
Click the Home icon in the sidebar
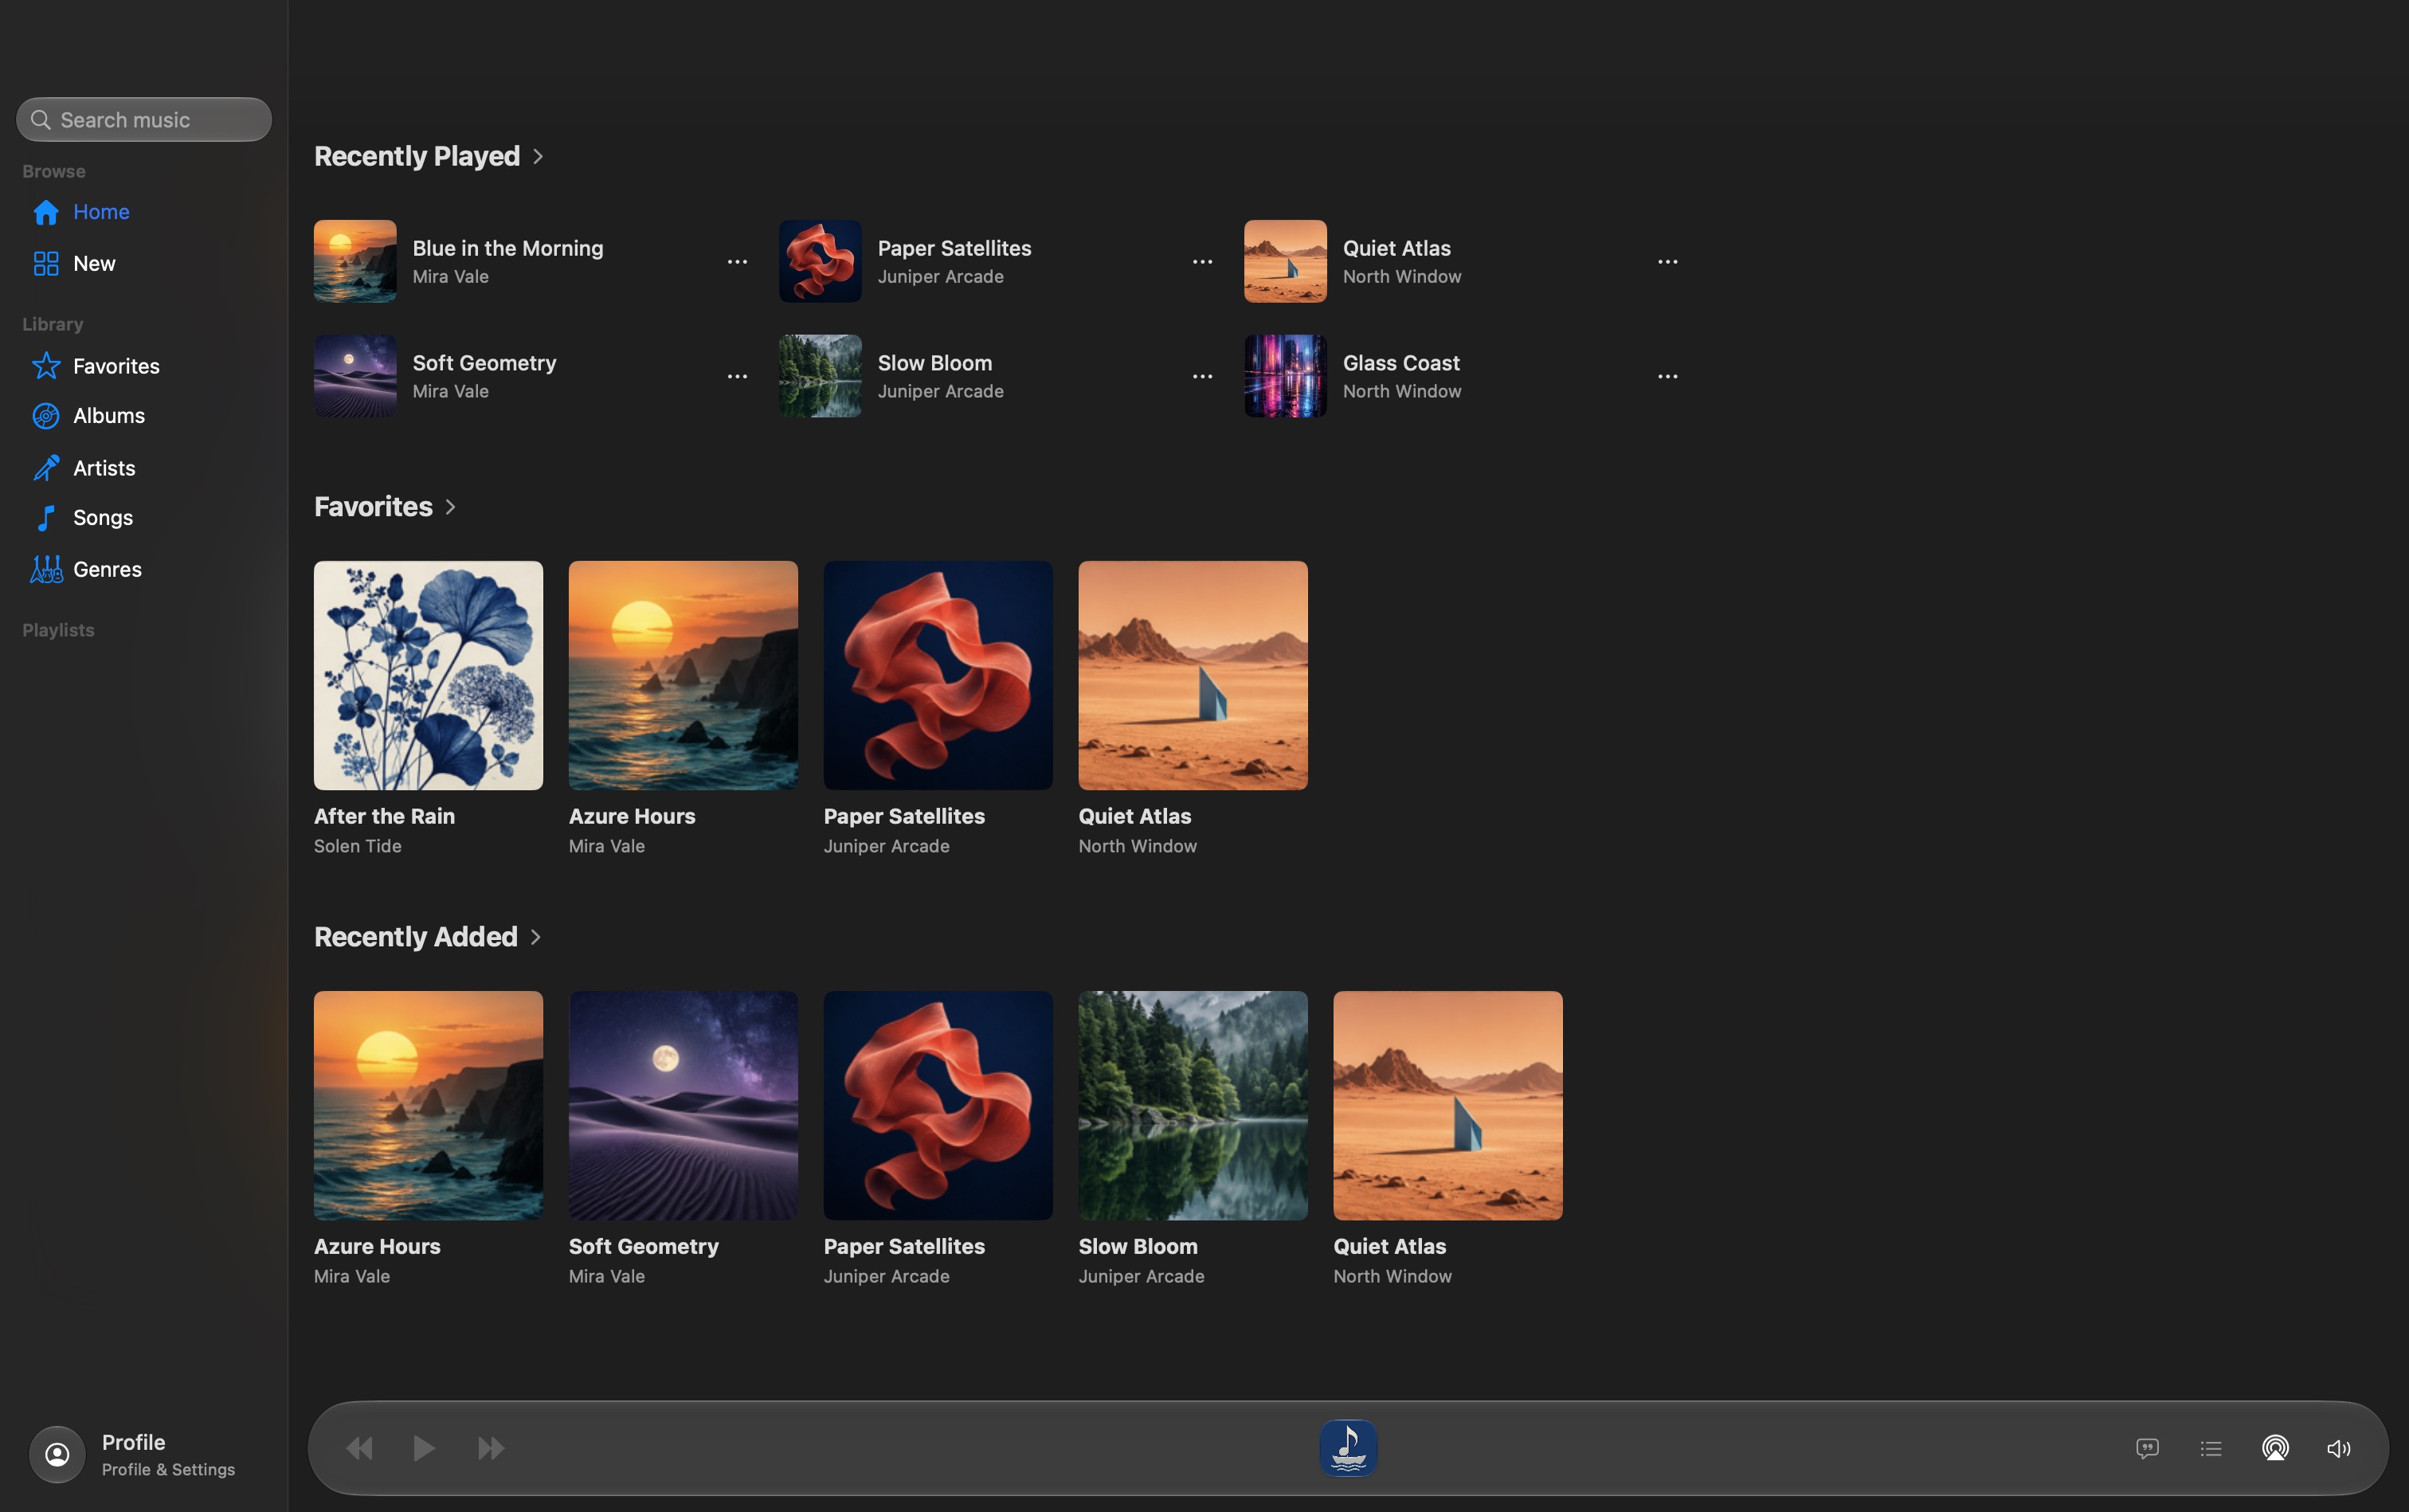tap(46, 212)
